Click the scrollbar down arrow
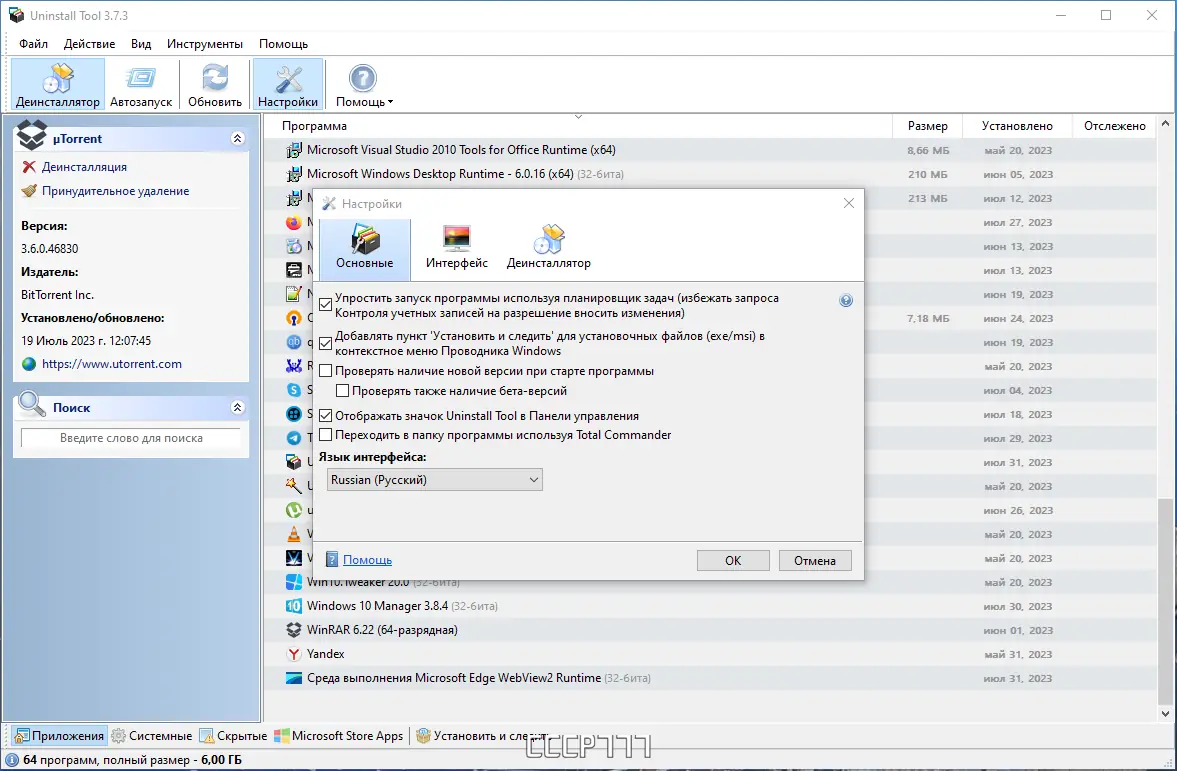 [1165, 714]
